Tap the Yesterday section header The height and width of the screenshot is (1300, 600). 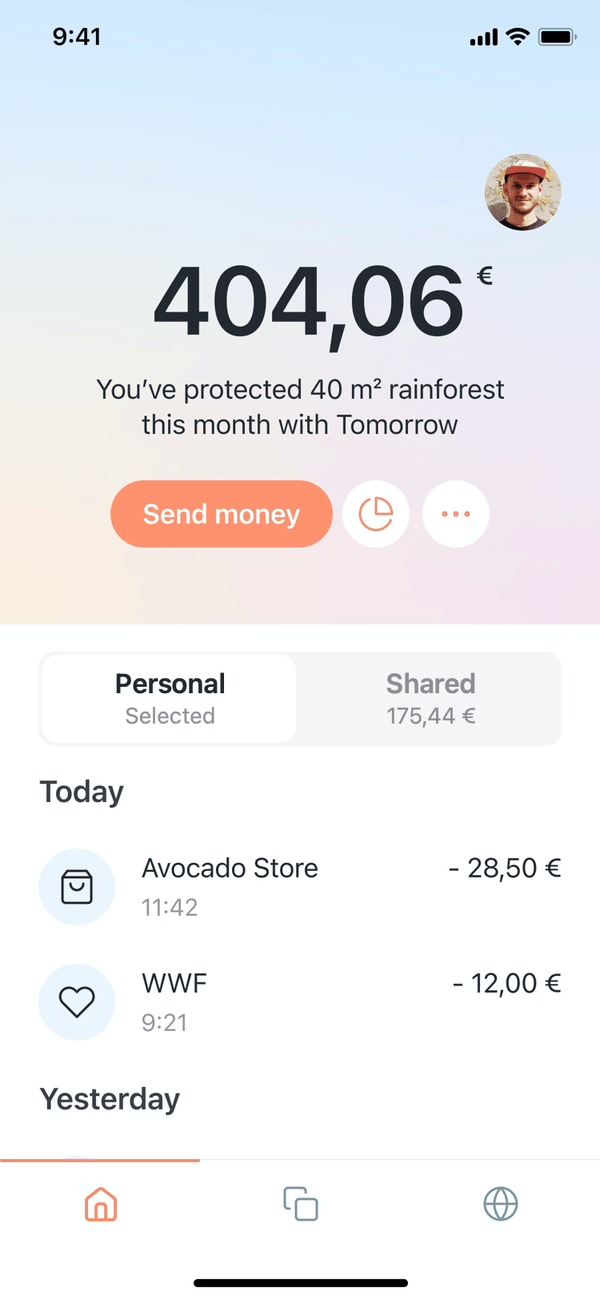click(x=110, y=1099)
